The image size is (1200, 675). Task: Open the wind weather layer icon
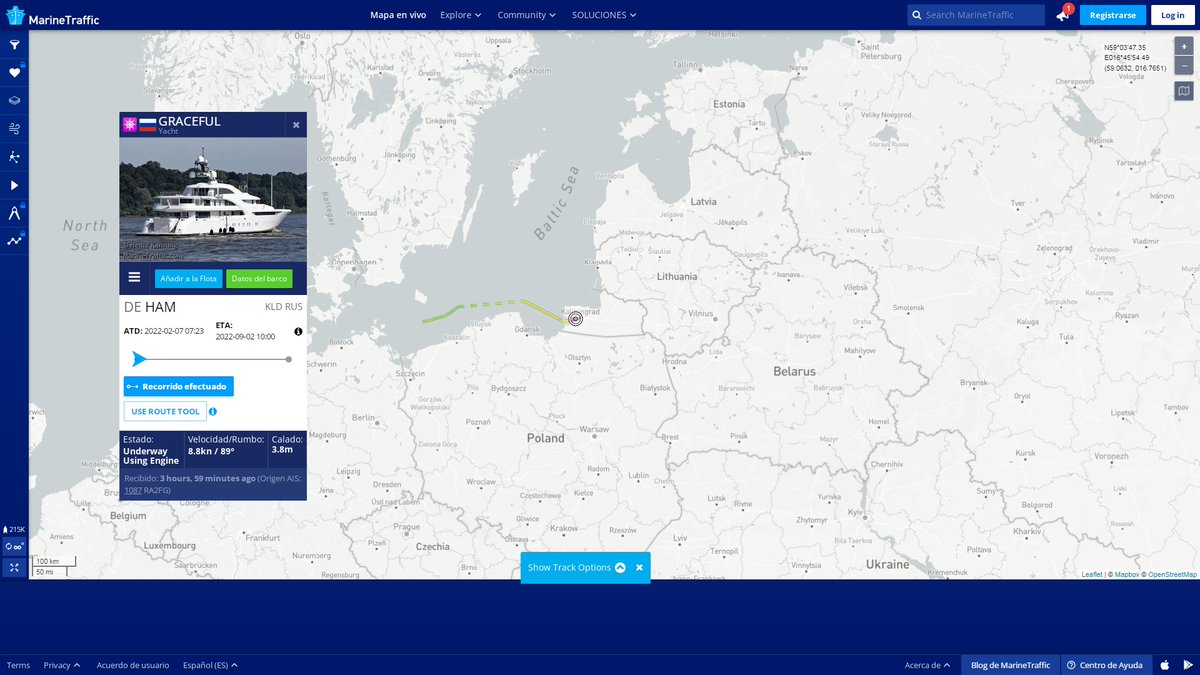click(14, 129)
